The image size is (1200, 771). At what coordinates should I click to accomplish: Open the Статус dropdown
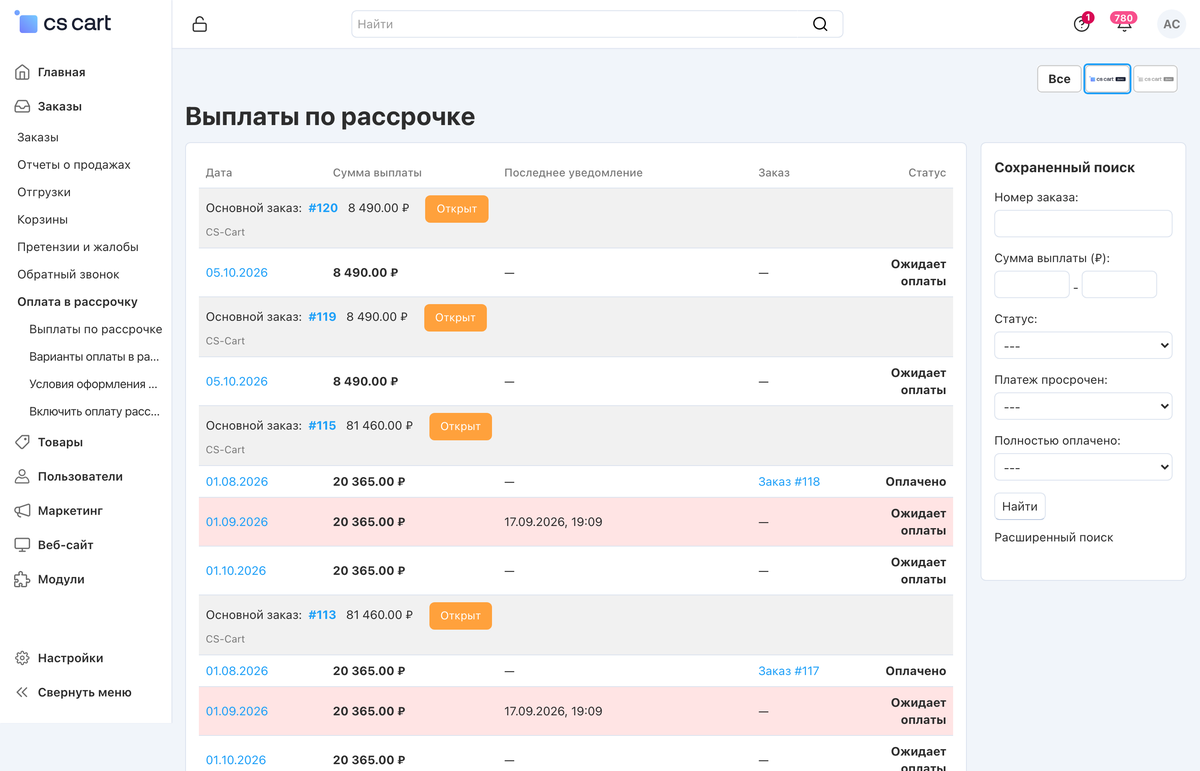1083,346
